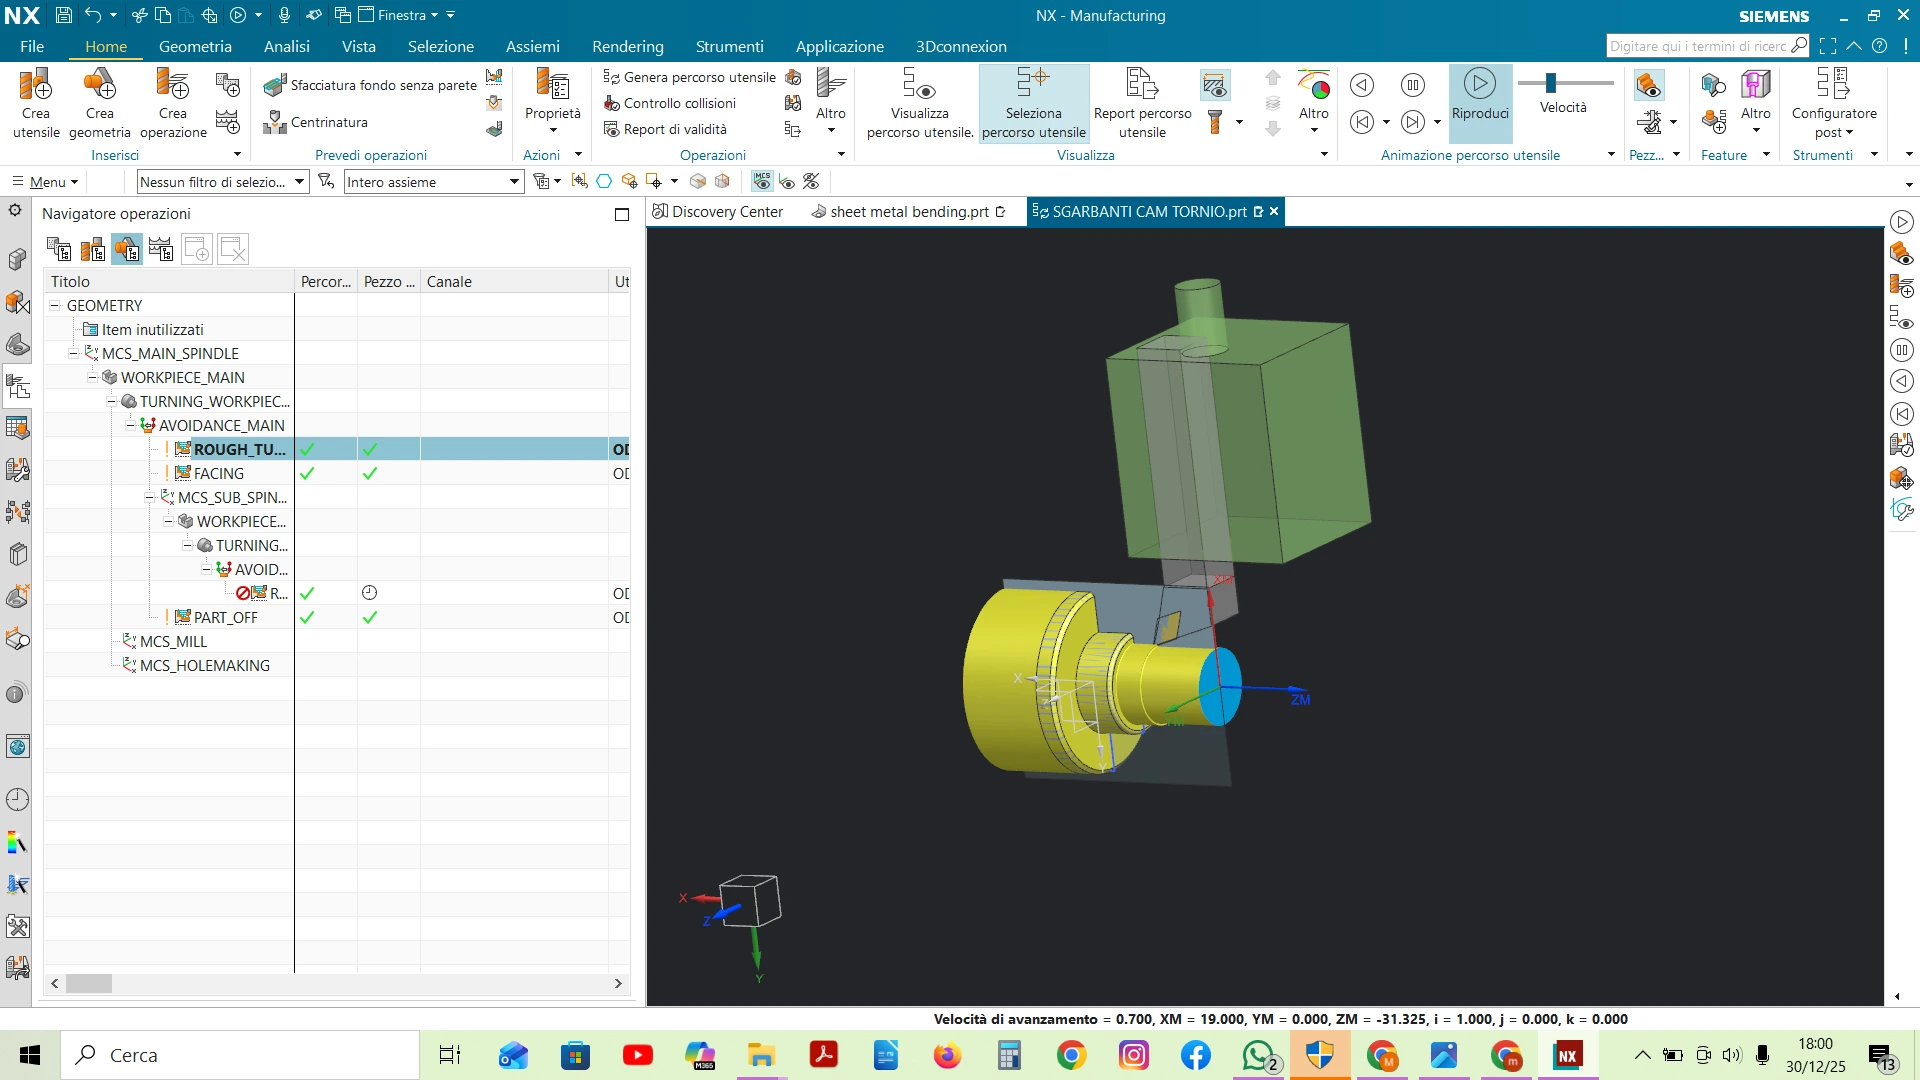Screen dimensions: 1920x1080
Task: Click Crea geometria in ribbon
Action: (99, 102)
